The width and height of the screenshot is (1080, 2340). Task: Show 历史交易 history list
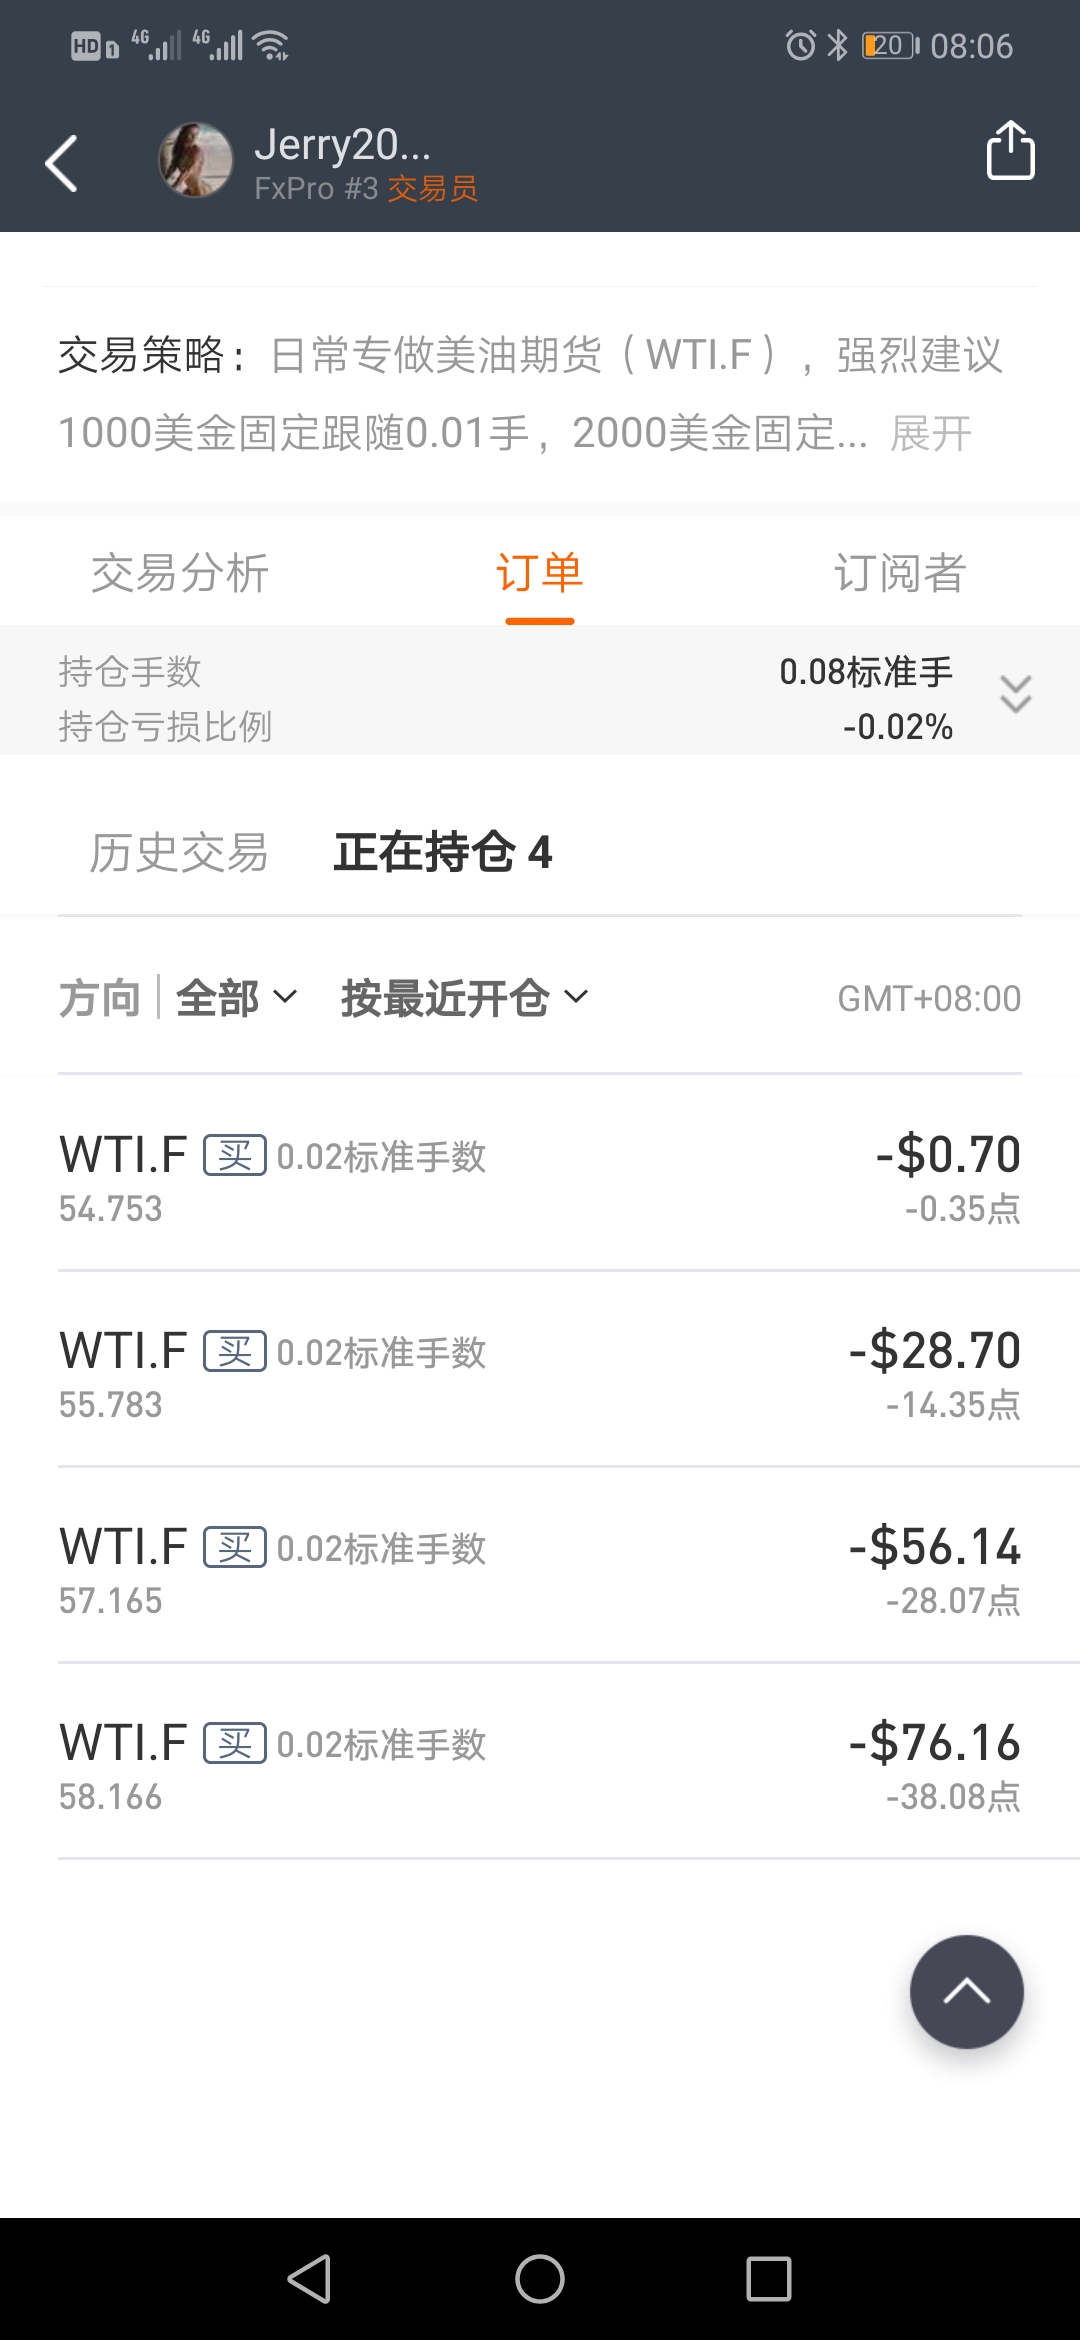tap(179, 852)
